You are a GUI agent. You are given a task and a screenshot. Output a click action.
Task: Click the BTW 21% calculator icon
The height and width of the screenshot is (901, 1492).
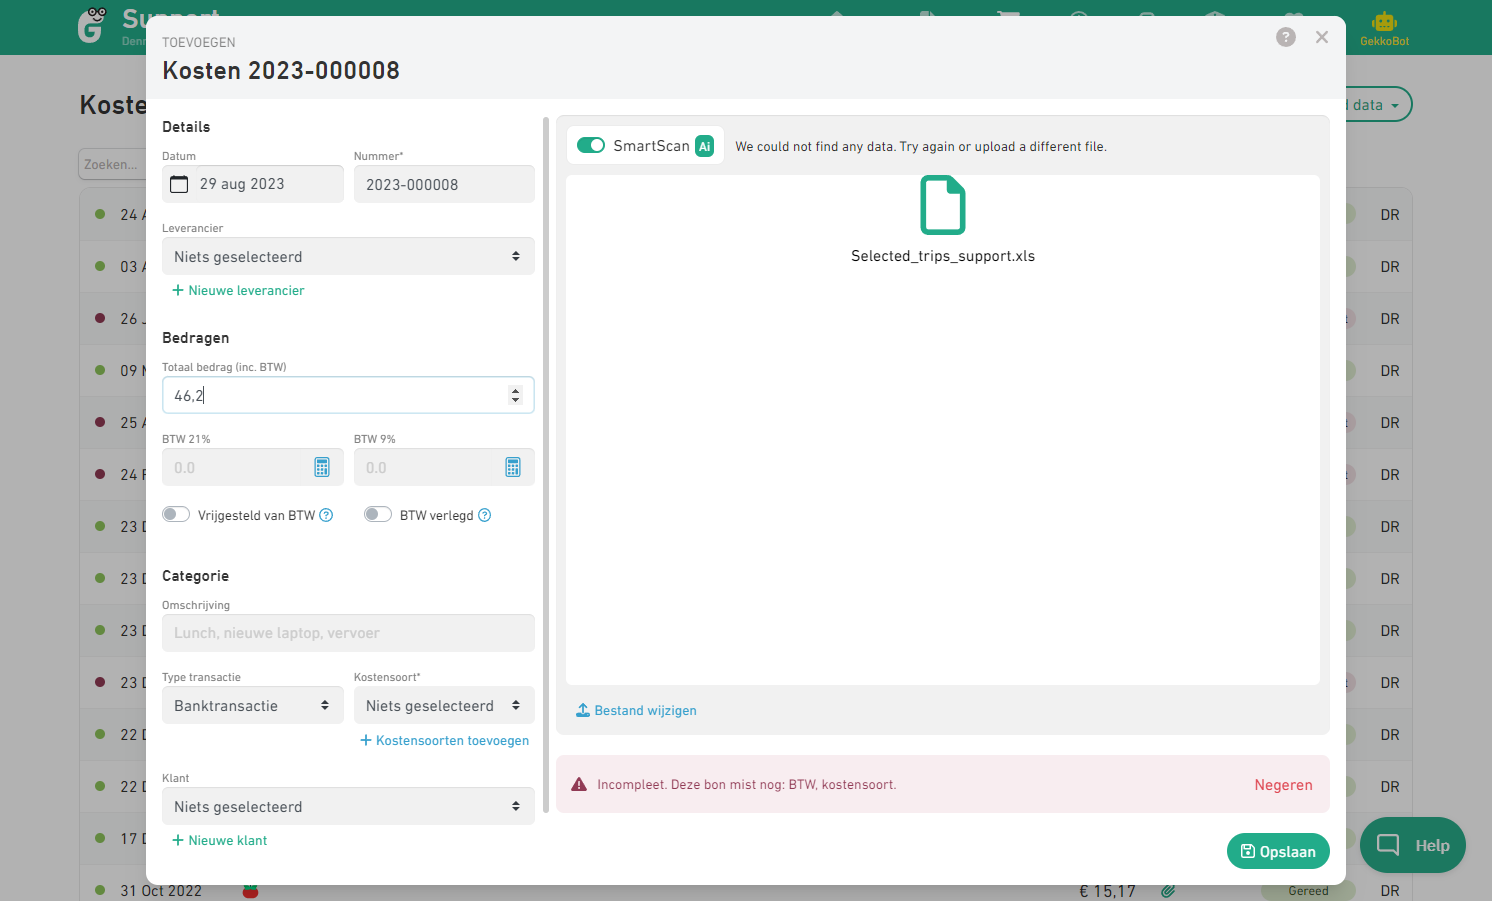coord(322,467)
